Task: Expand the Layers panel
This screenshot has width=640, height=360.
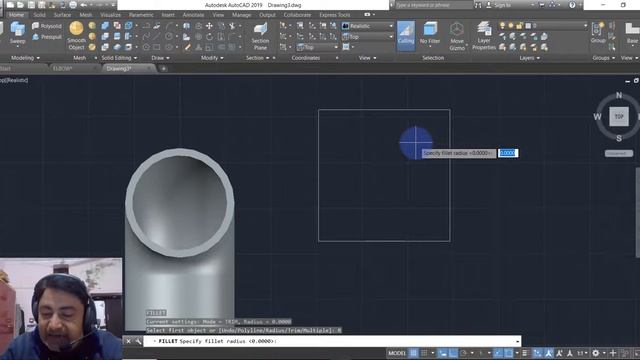Action: [x=530, y=58]
